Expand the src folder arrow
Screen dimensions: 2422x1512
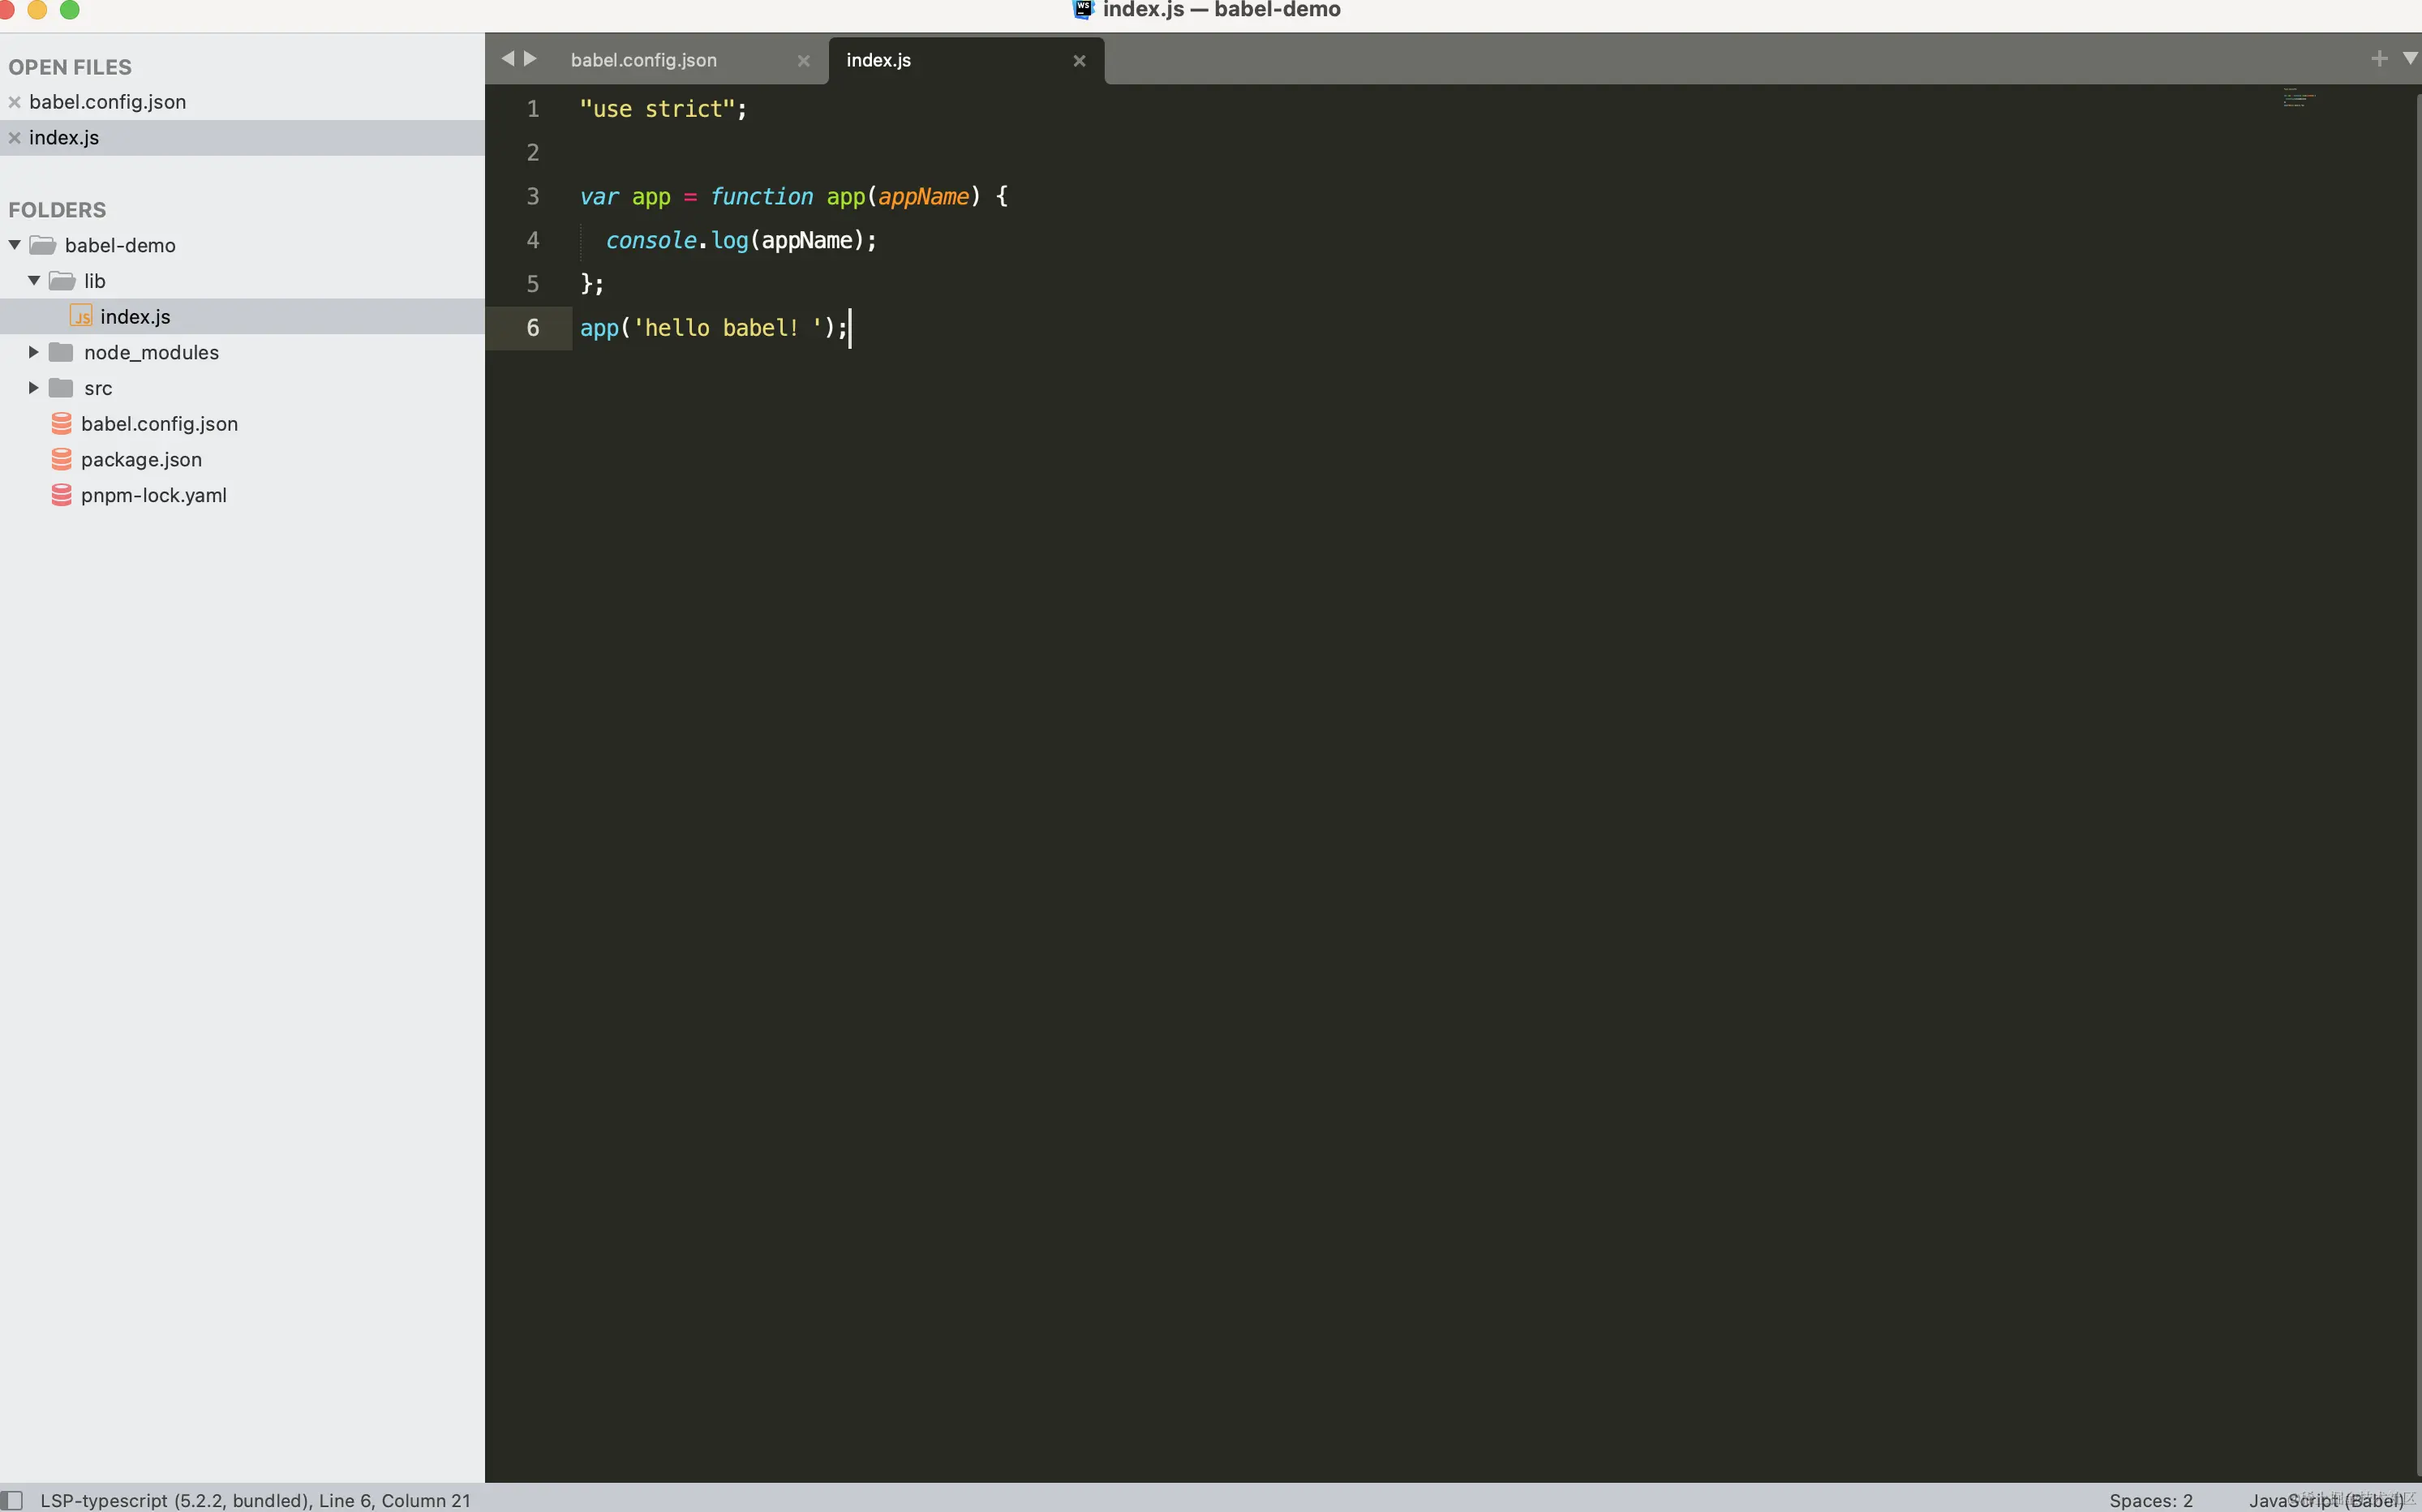point(34,388)
